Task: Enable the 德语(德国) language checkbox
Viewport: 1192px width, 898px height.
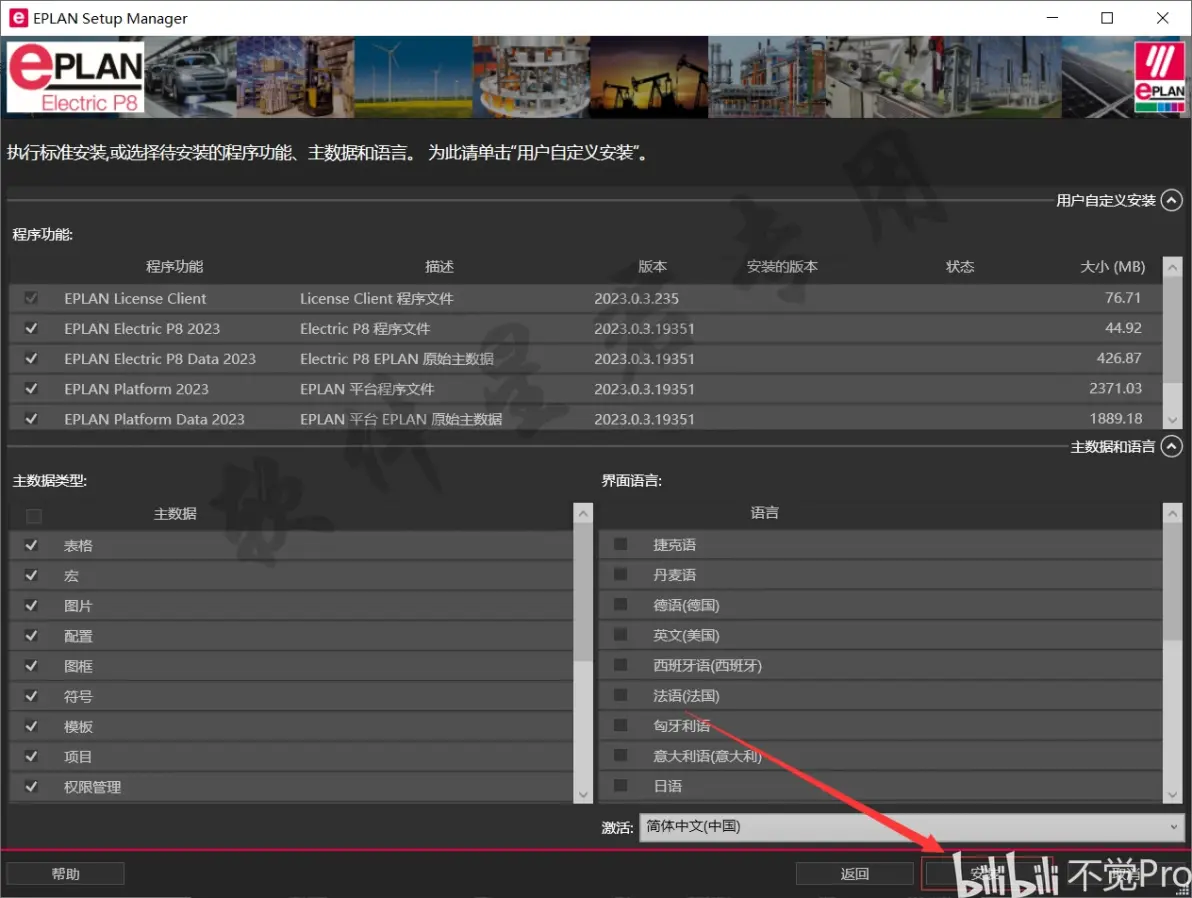Action: point(620,604)
